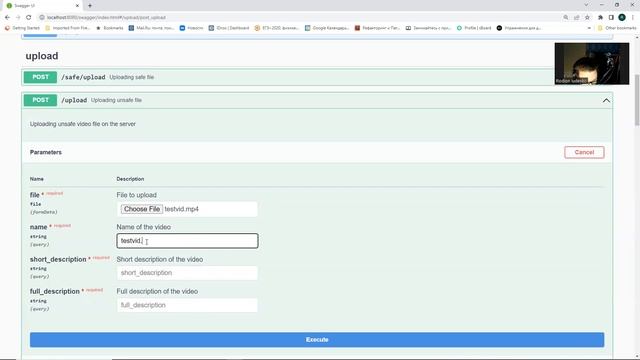This screenshot has width=640, height=360.
Task: Click the full_description input field
Action: pyautogui.click(x=187, y=305)
